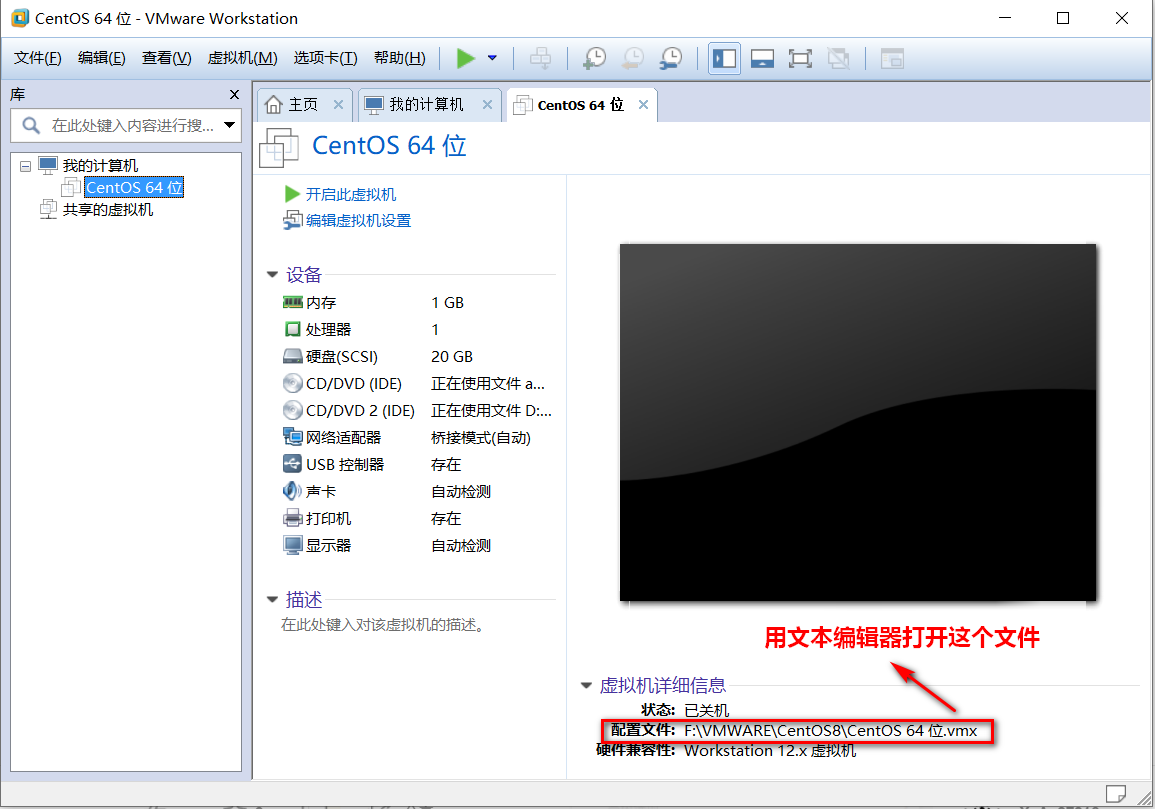Click the status bar message icon
1155x809 pixels.
click(x=1115, y=794)
